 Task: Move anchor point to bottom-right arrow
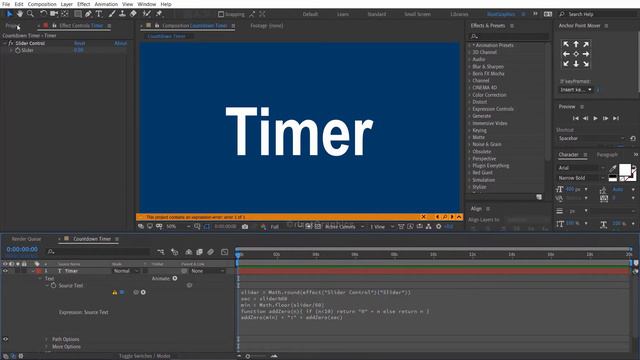(x=586, y=64)
